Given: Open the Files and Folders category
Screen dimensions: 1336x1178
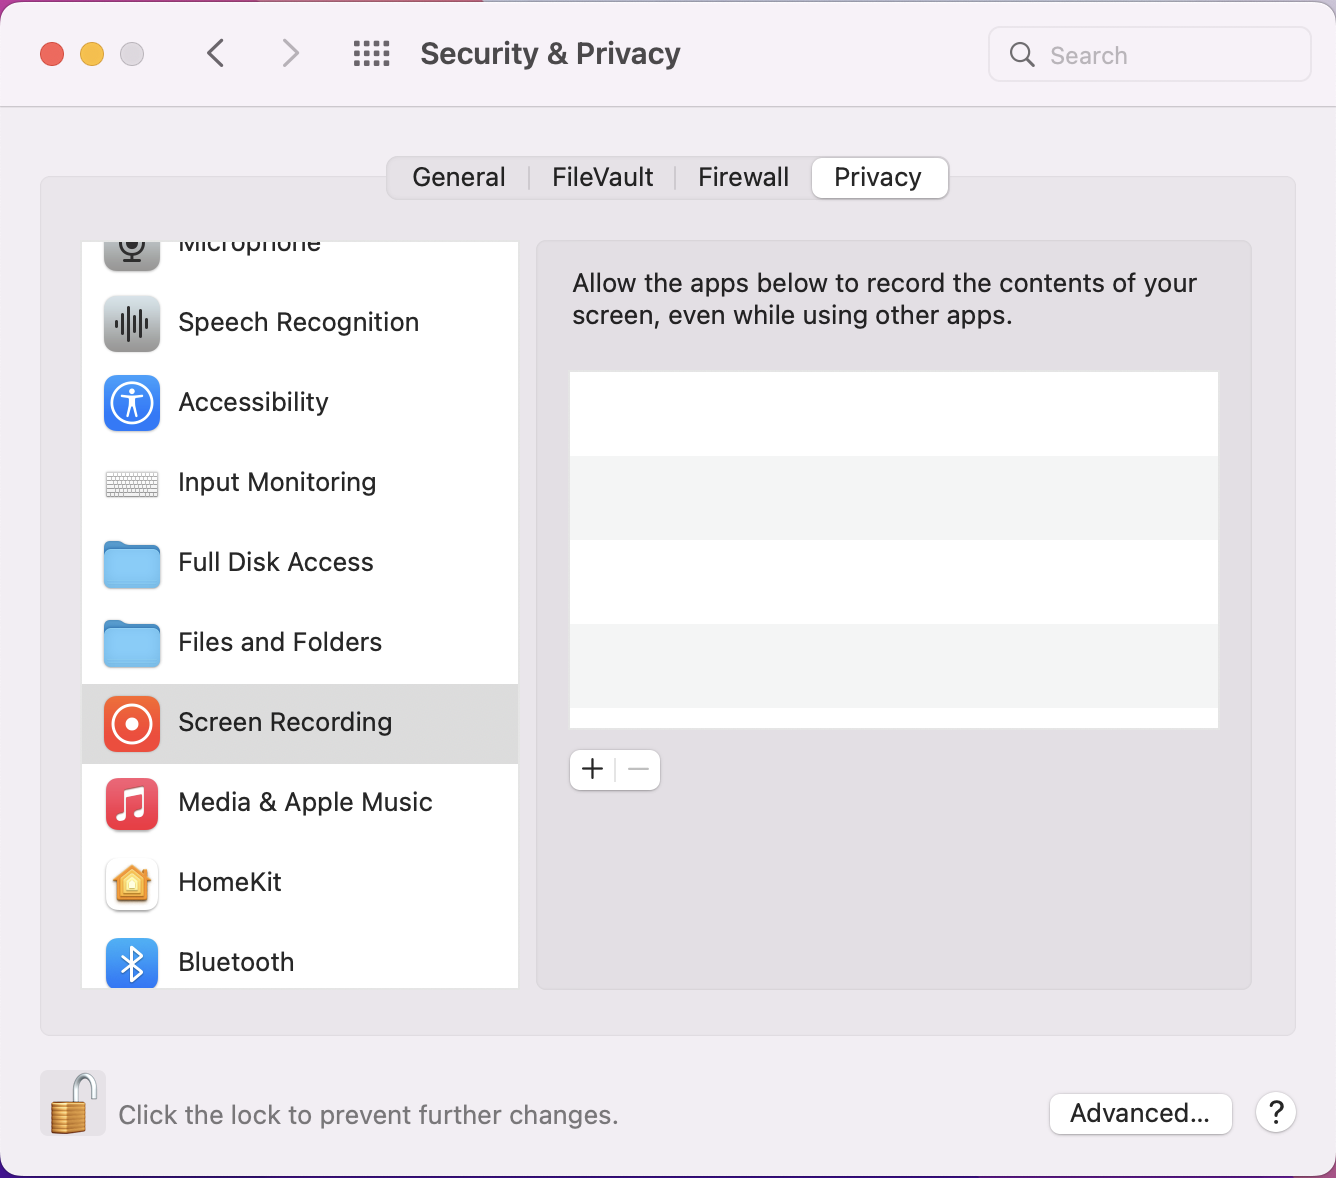Looking at the screenshot, I should coord(300,643).
